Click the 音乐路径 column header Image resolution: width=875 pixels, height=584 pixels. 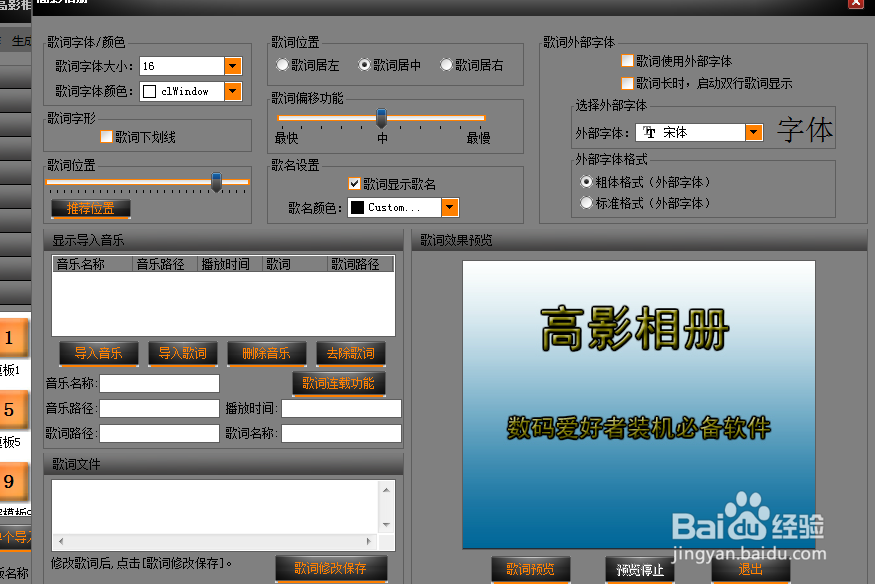pos(165,264)
